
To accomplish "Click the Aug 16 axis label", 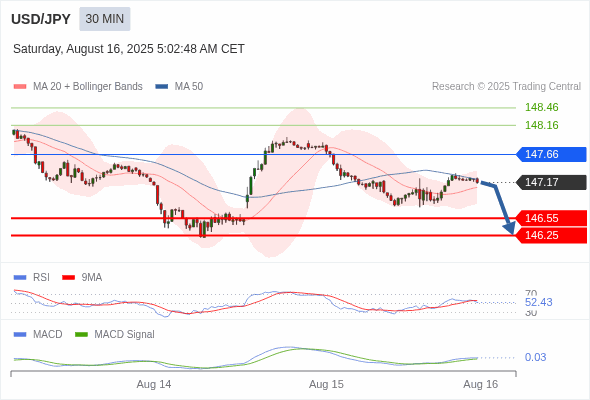I will (x=481, y=384).
